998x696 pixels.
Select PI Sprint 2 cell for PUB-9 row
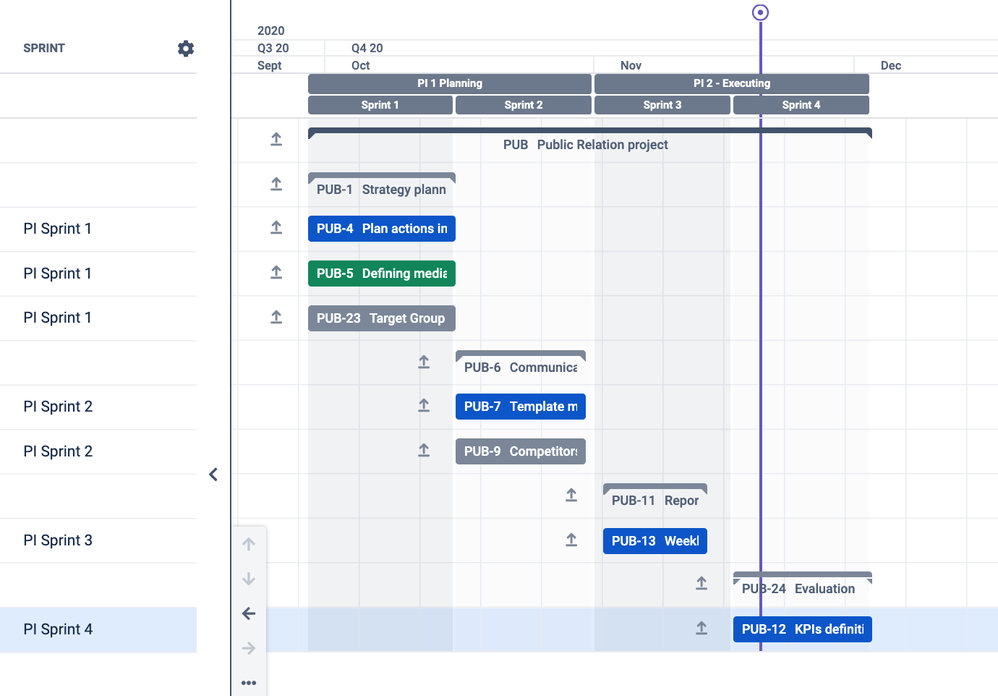pos(98,452)
